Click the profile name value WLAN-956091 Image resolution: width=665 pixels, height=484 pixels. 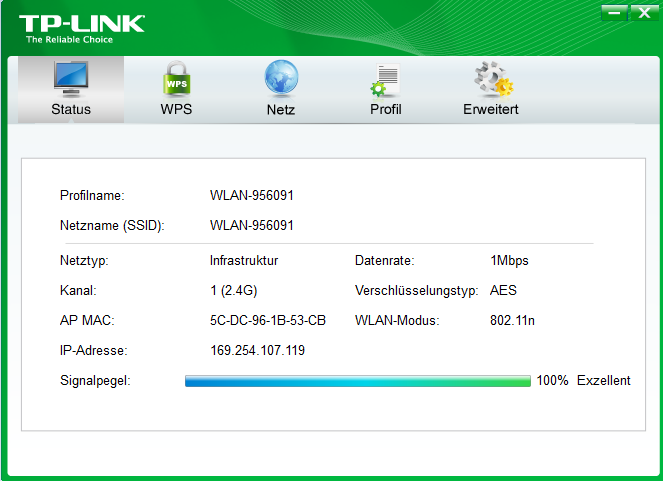tap(251, 196)
